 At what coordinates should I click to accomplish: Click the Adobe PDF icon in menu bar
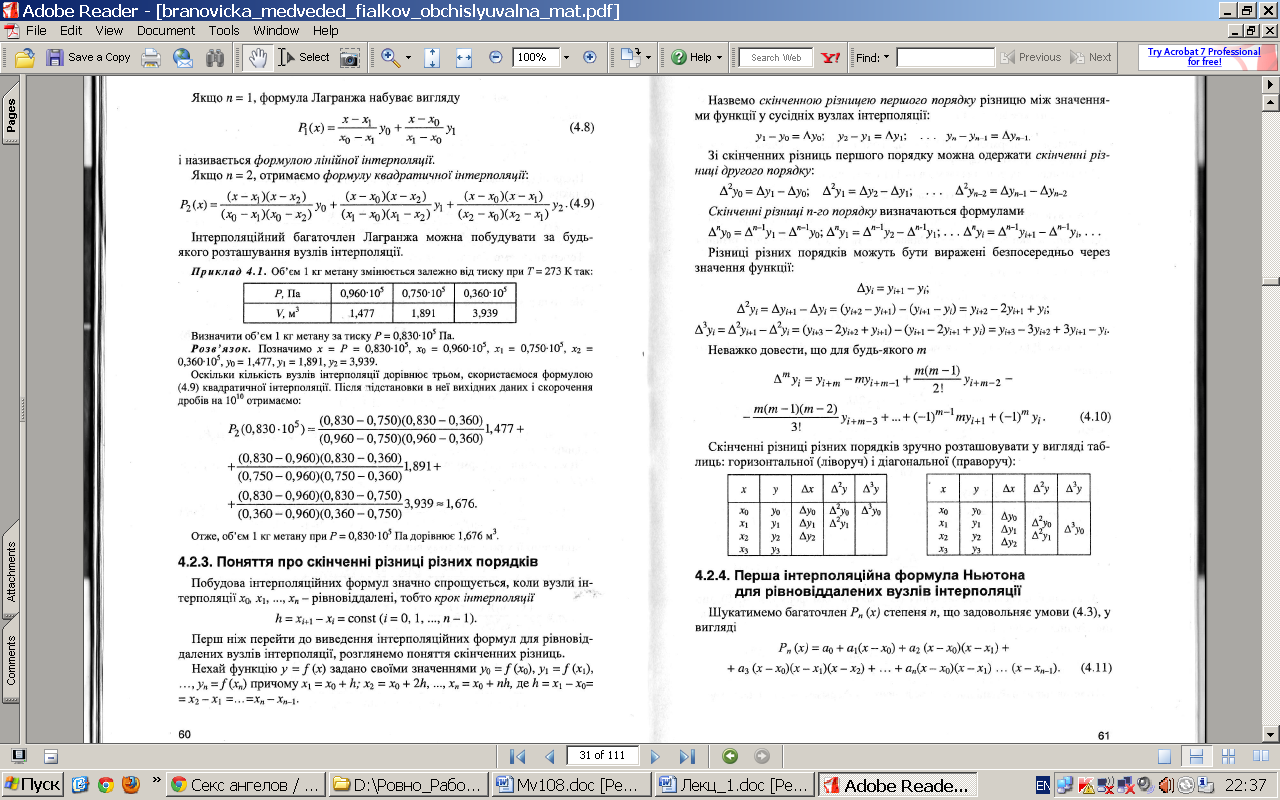(x=11, y=30)
